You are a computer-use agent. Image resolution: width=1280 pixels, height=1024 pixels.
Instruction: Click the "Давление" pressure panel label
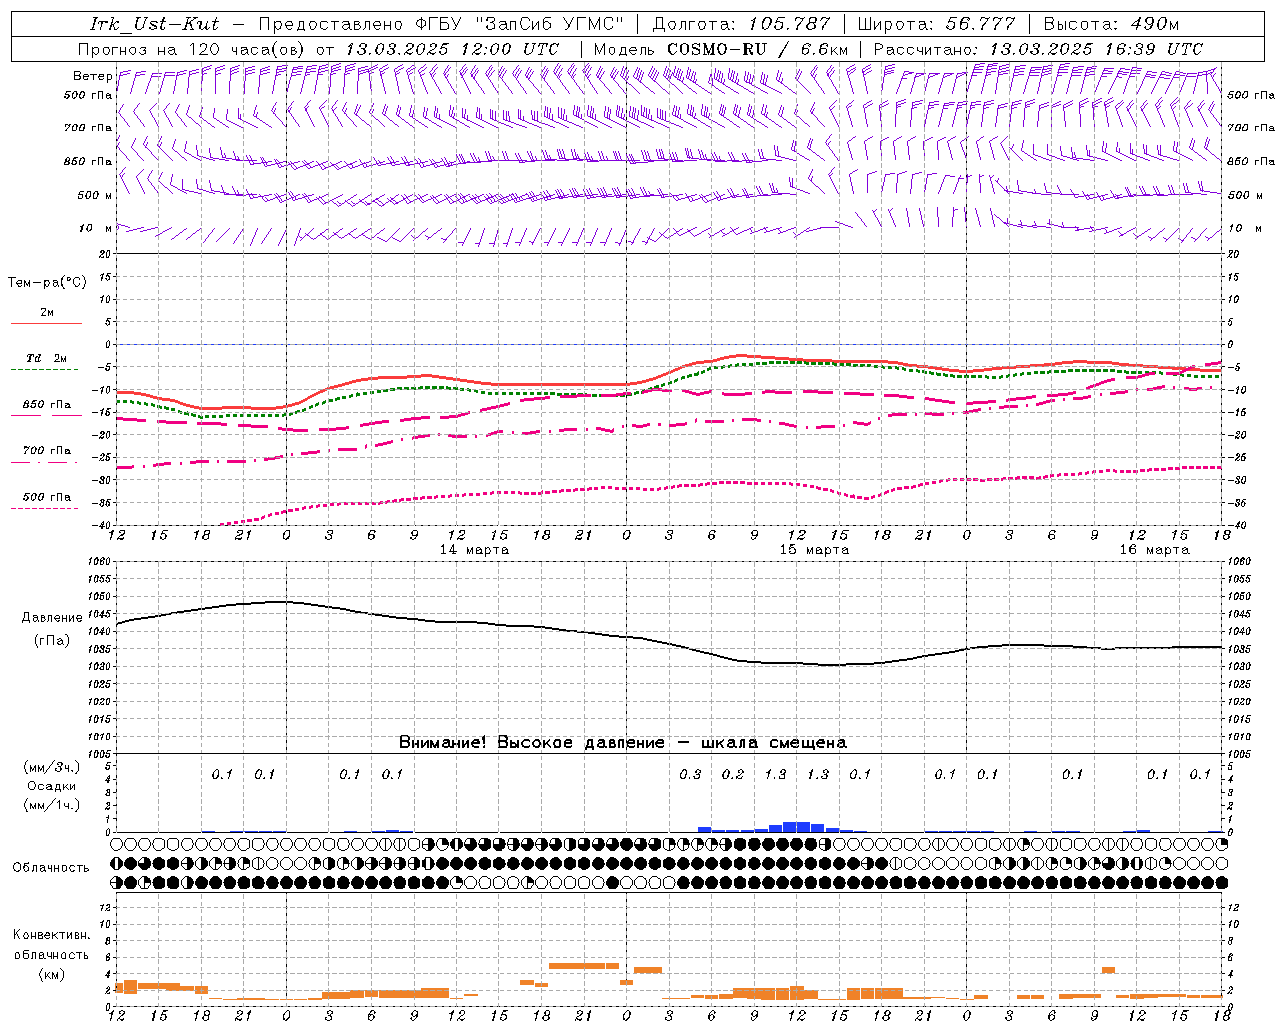[x=52, y=618]
